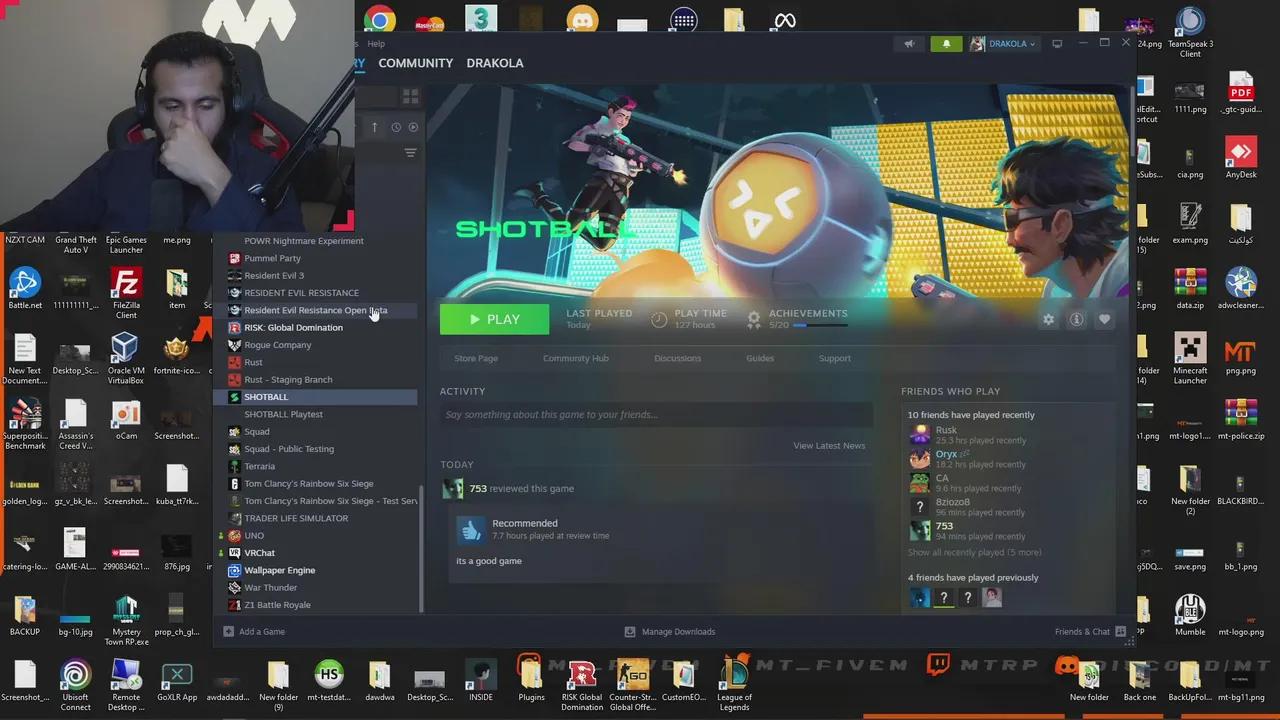The image size is (1280, 720).
Task: Open the Community Hub tab
Action: tap(575, 358)
